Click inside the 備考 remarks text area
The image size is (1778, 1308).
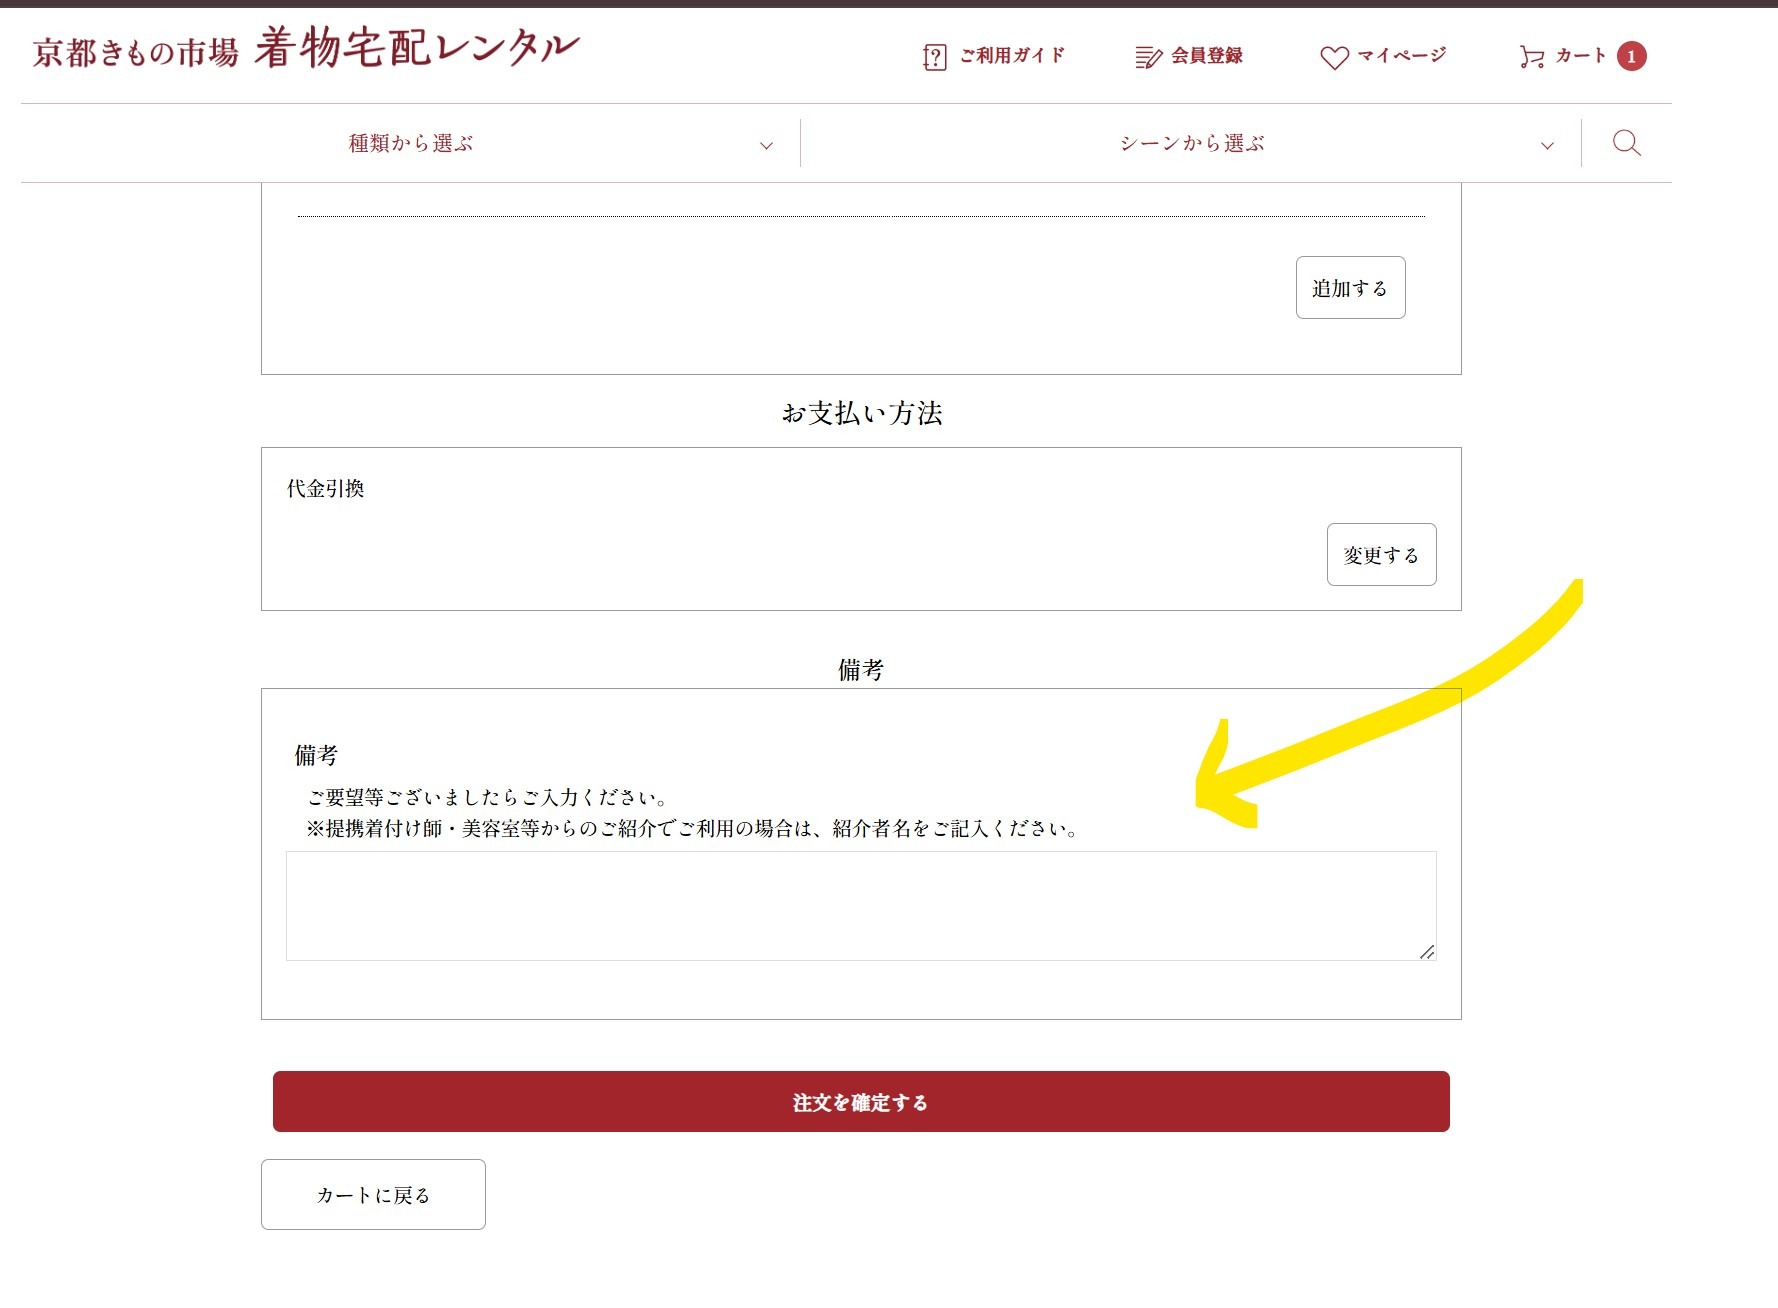coord(860,905)
